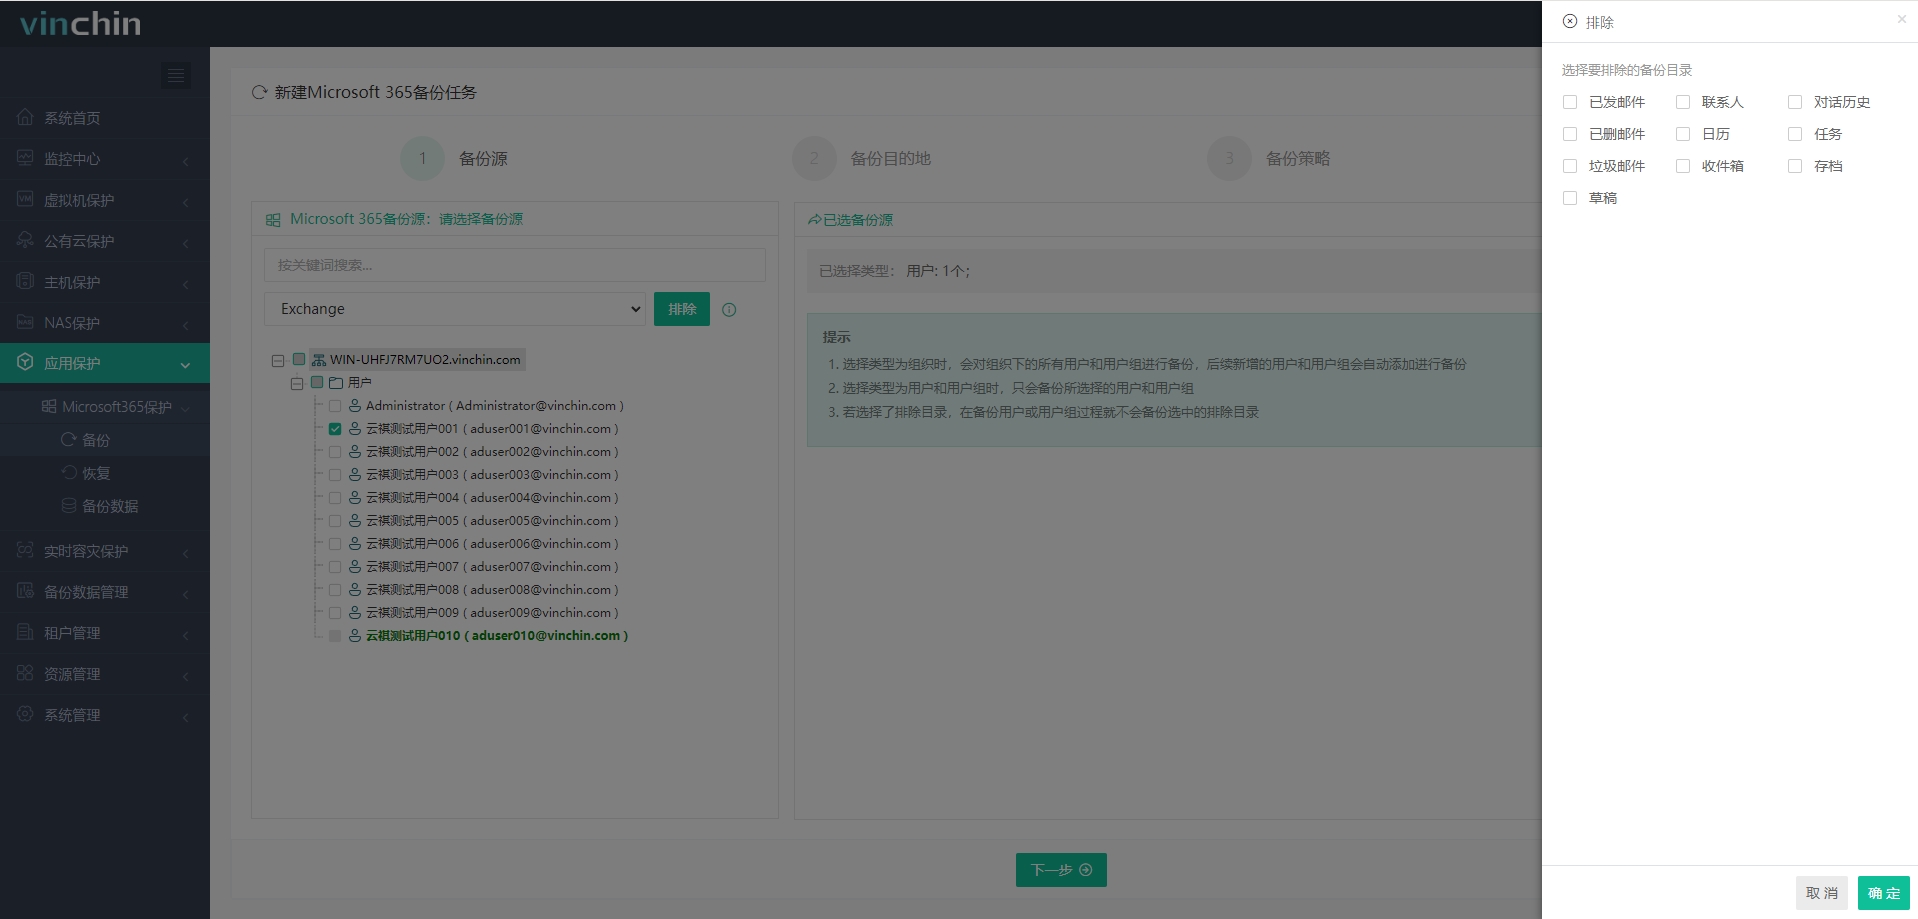Expand NAS保护 sidebar menu
This screenshot has height=919, width=1918.
click(105, 323)
